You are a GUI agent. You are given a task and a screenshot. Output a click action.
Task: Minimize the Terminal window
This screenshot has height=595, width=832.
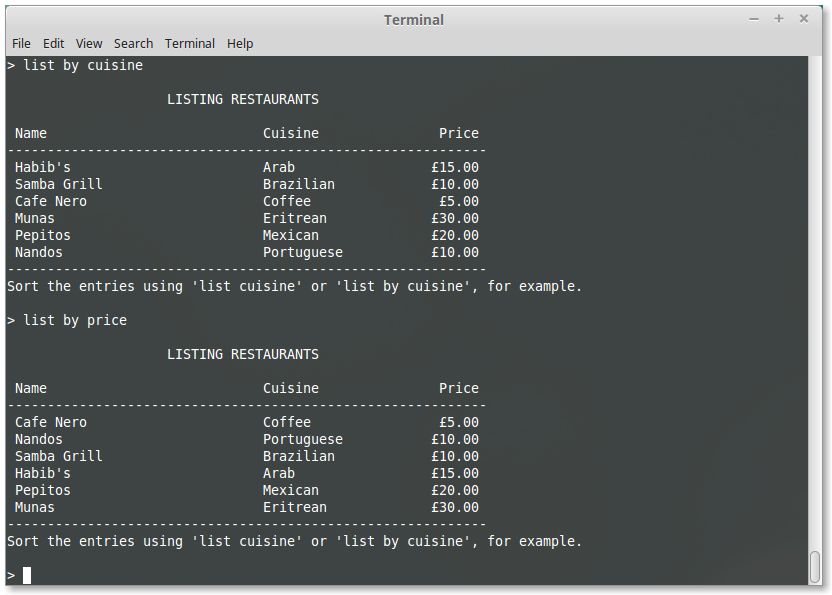(x=753, y=19)
